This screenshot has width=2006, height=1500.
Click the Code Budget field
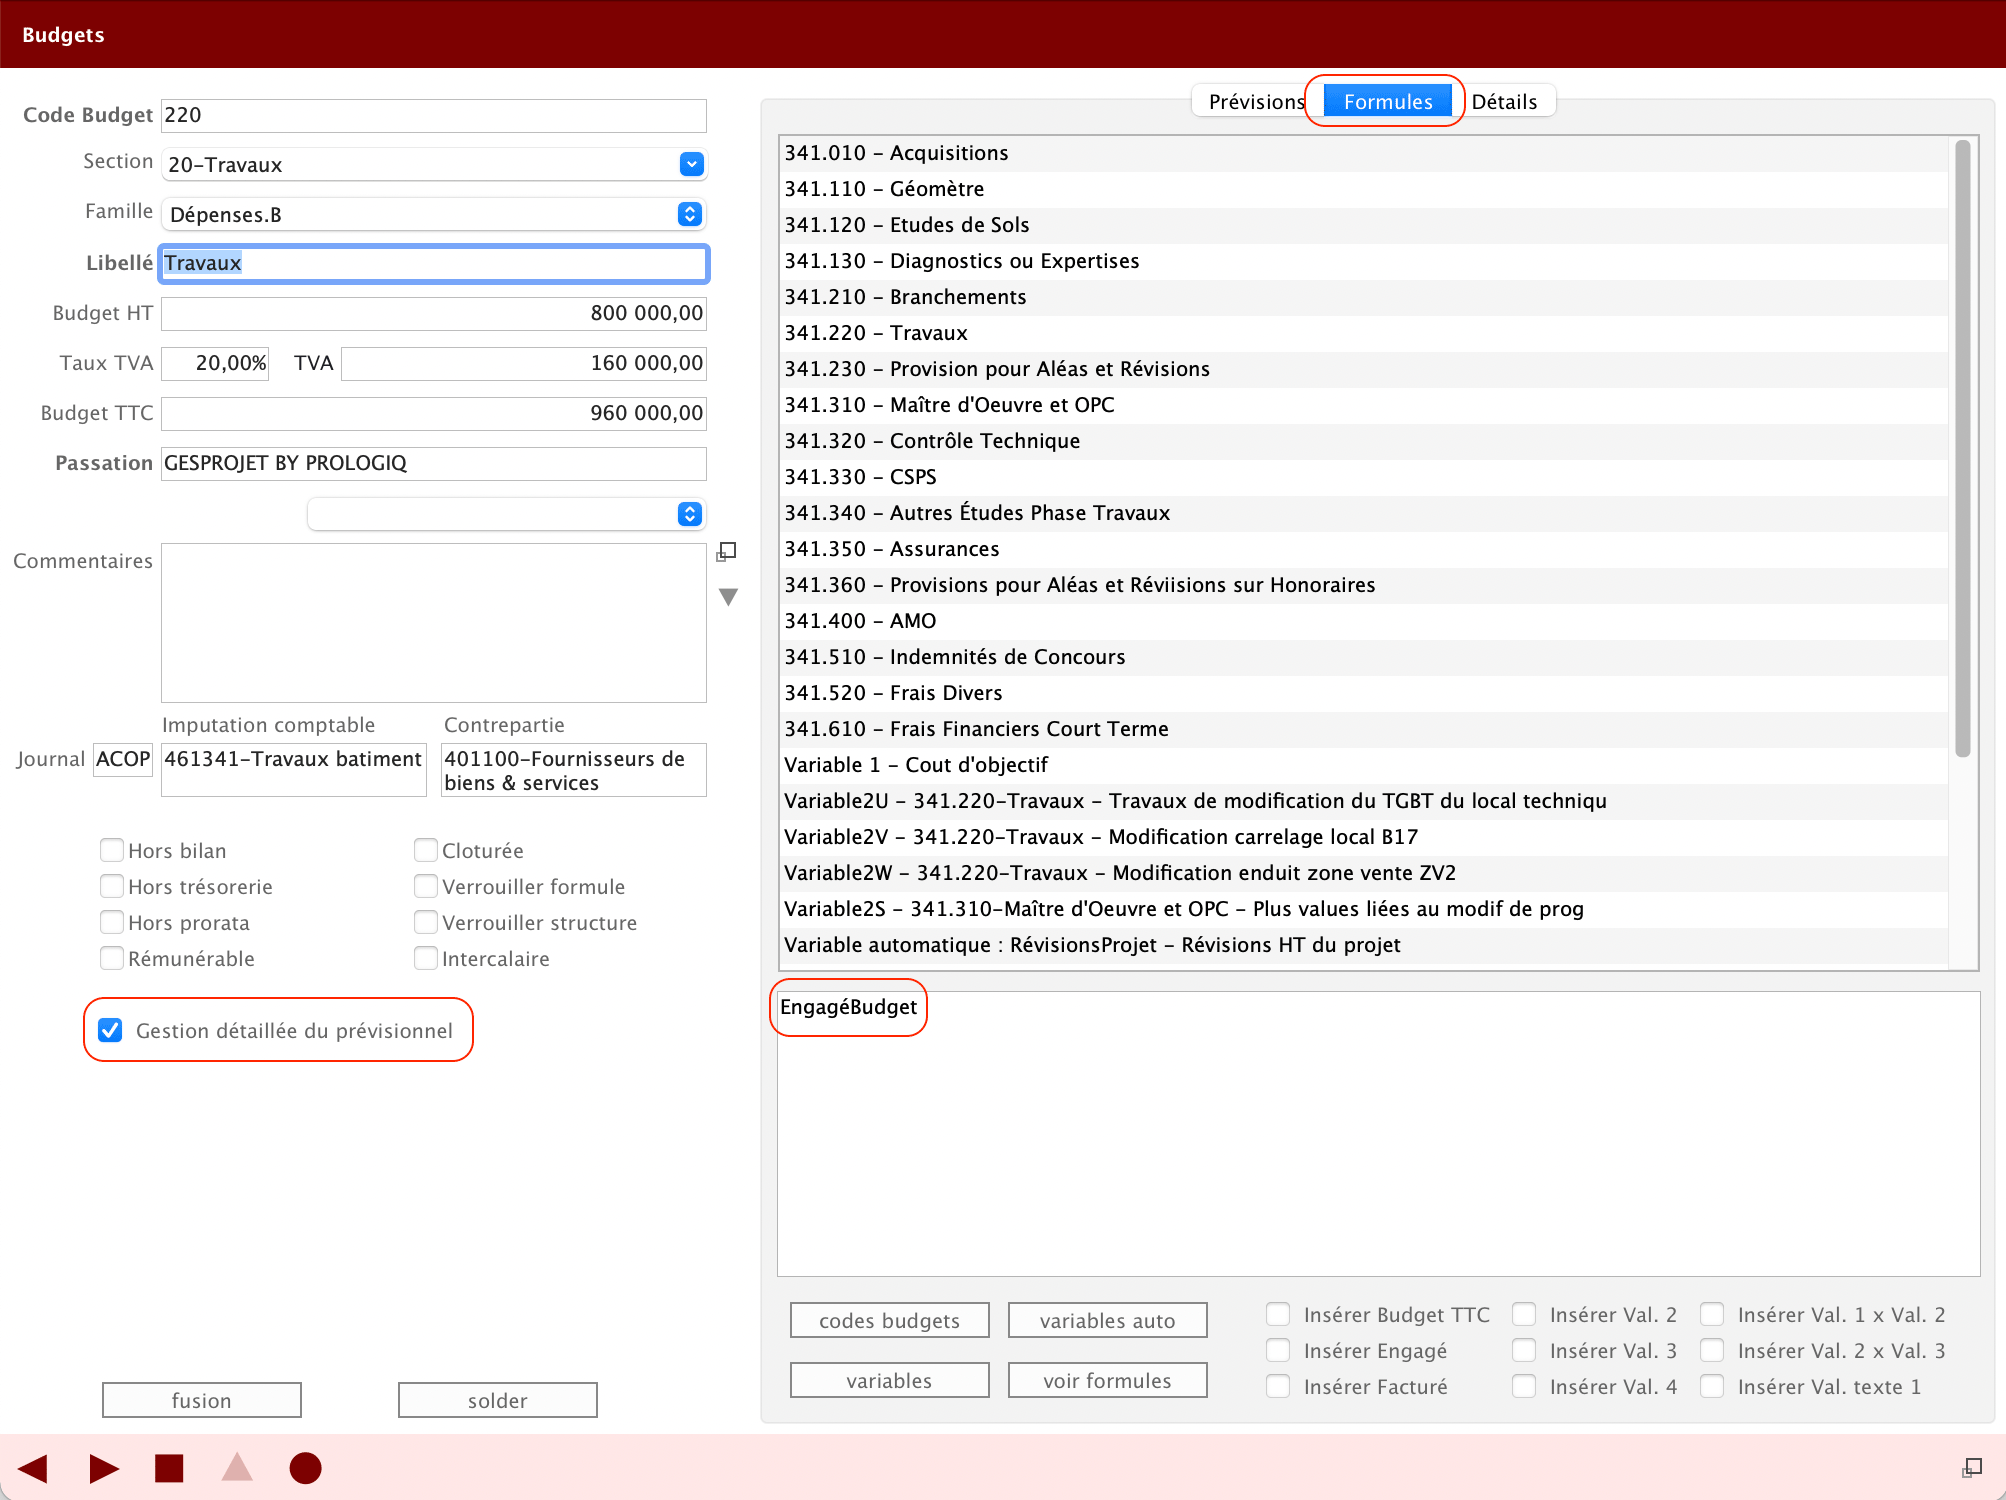click(x=434, y=115)
